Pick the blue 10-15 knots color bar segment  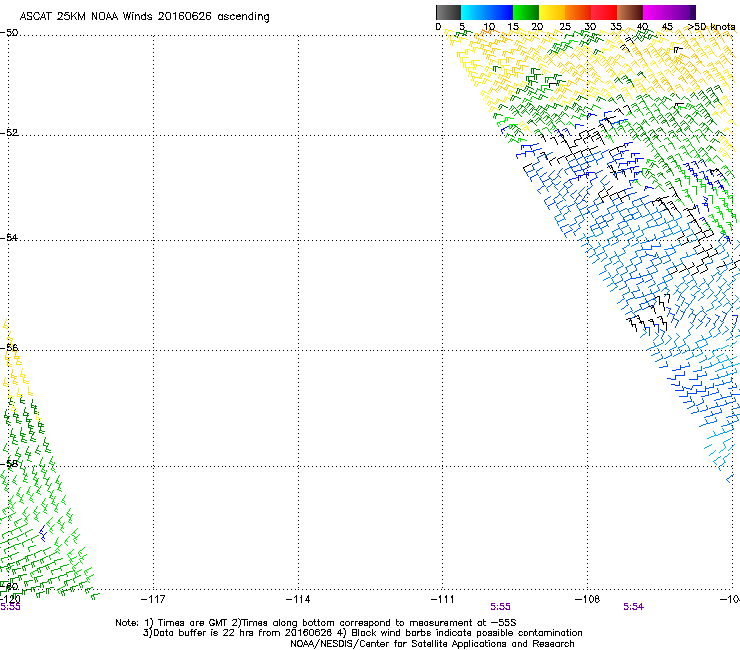(500, 12)
